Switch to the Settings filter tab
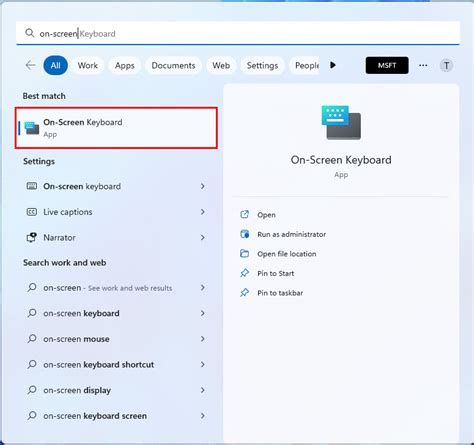The image size is (474, 445). tap(262, 65)
